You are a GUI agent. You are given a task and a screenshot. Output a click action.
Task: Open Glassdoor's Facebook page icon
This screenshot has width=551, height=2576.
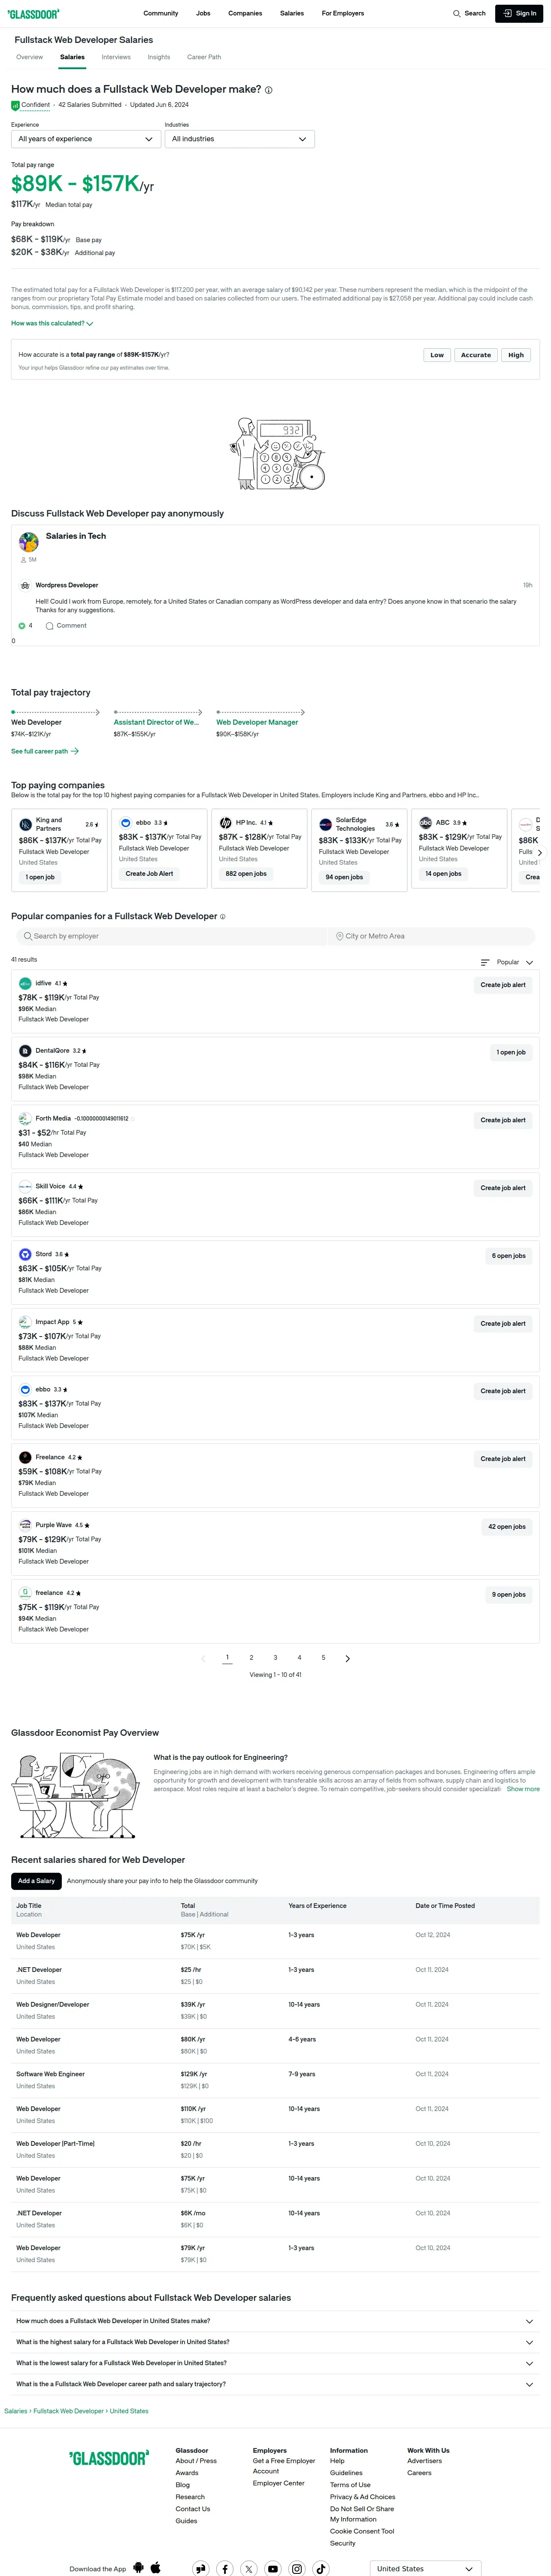(x=225, y=2568)
